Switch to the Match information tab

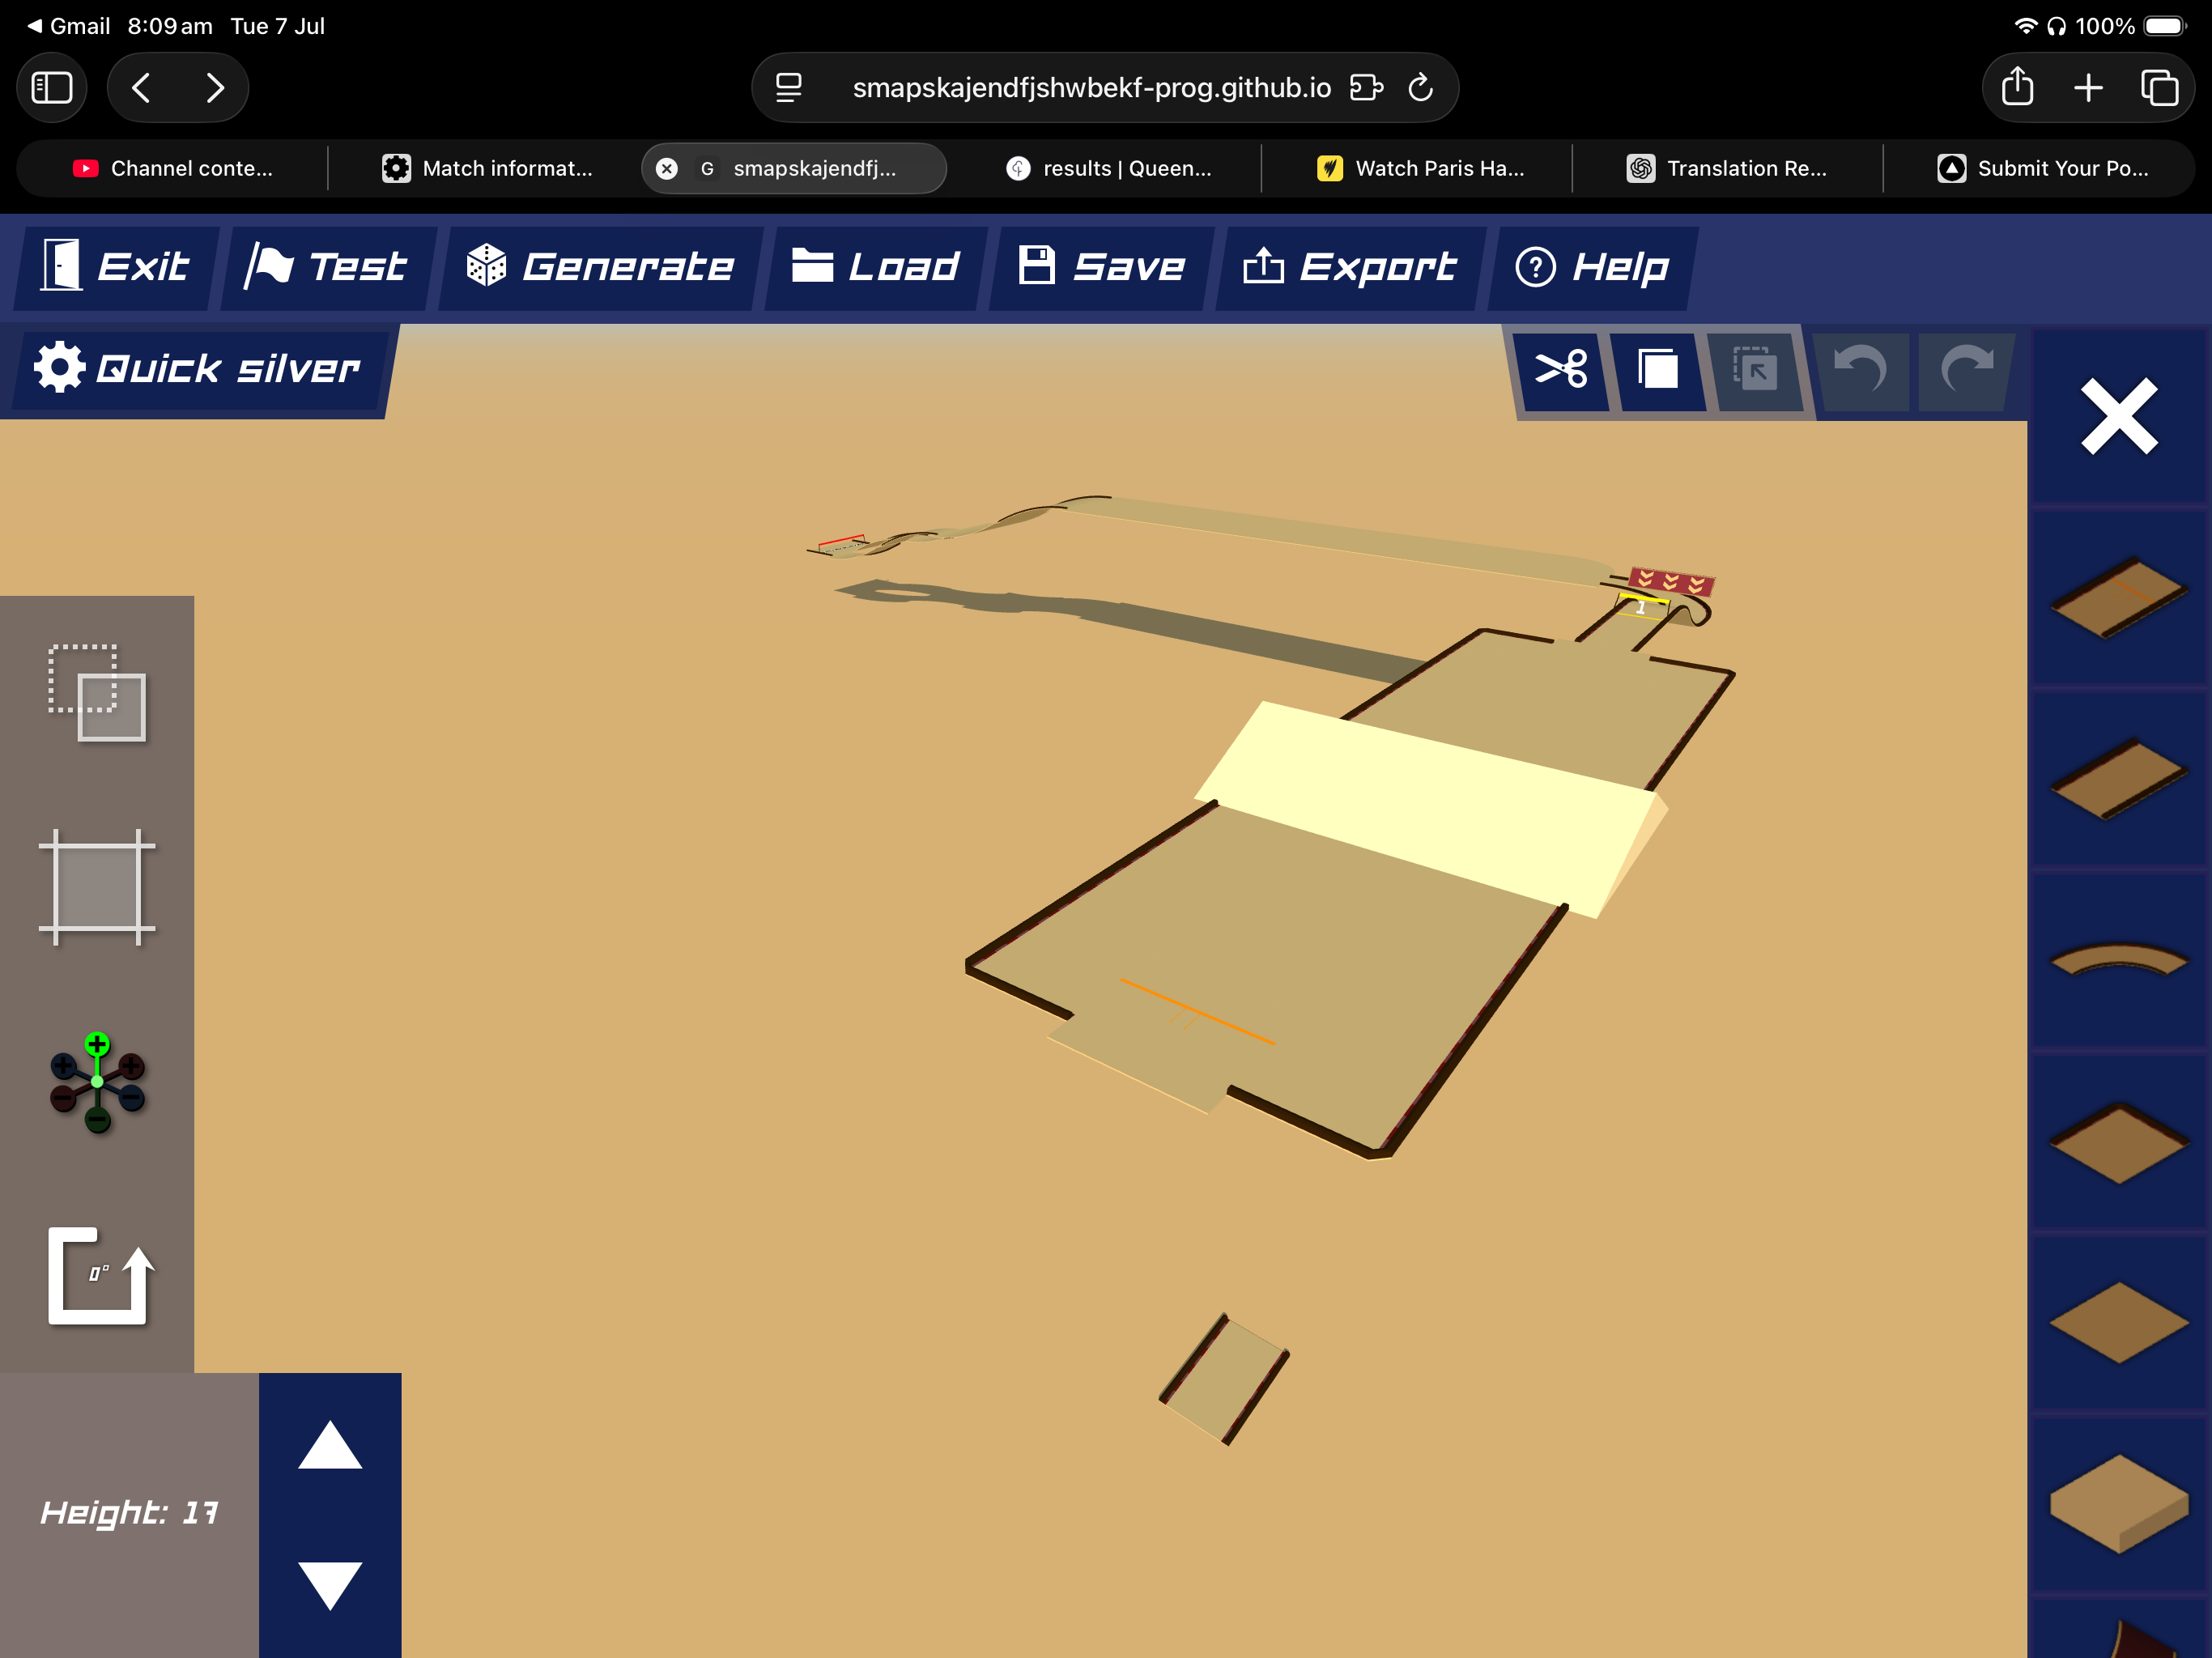488,168
